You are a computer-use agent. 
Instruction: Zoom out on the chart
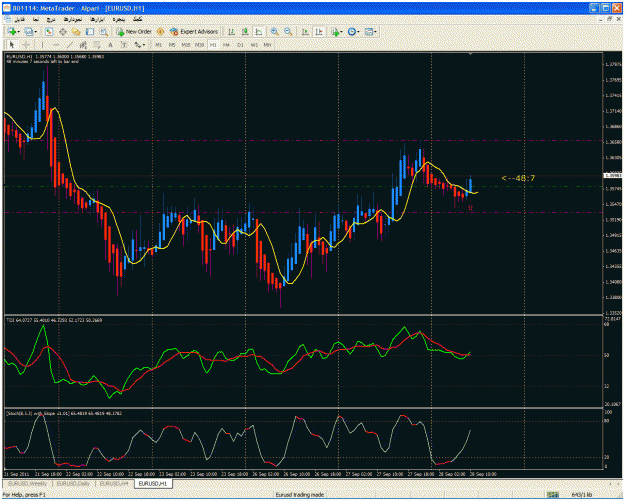point(288,31)
